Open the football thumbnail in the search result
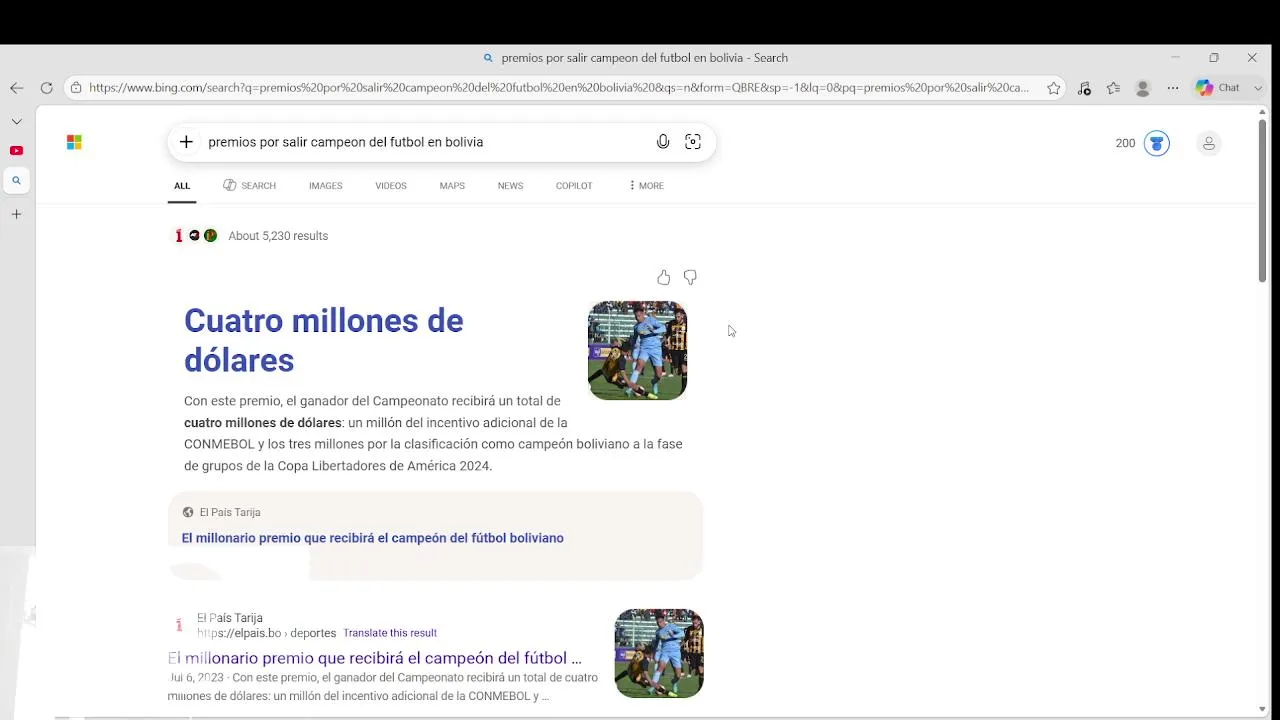Image resolution: width=1280 pixels, height=720 pixels. click(x=659, y=653)
